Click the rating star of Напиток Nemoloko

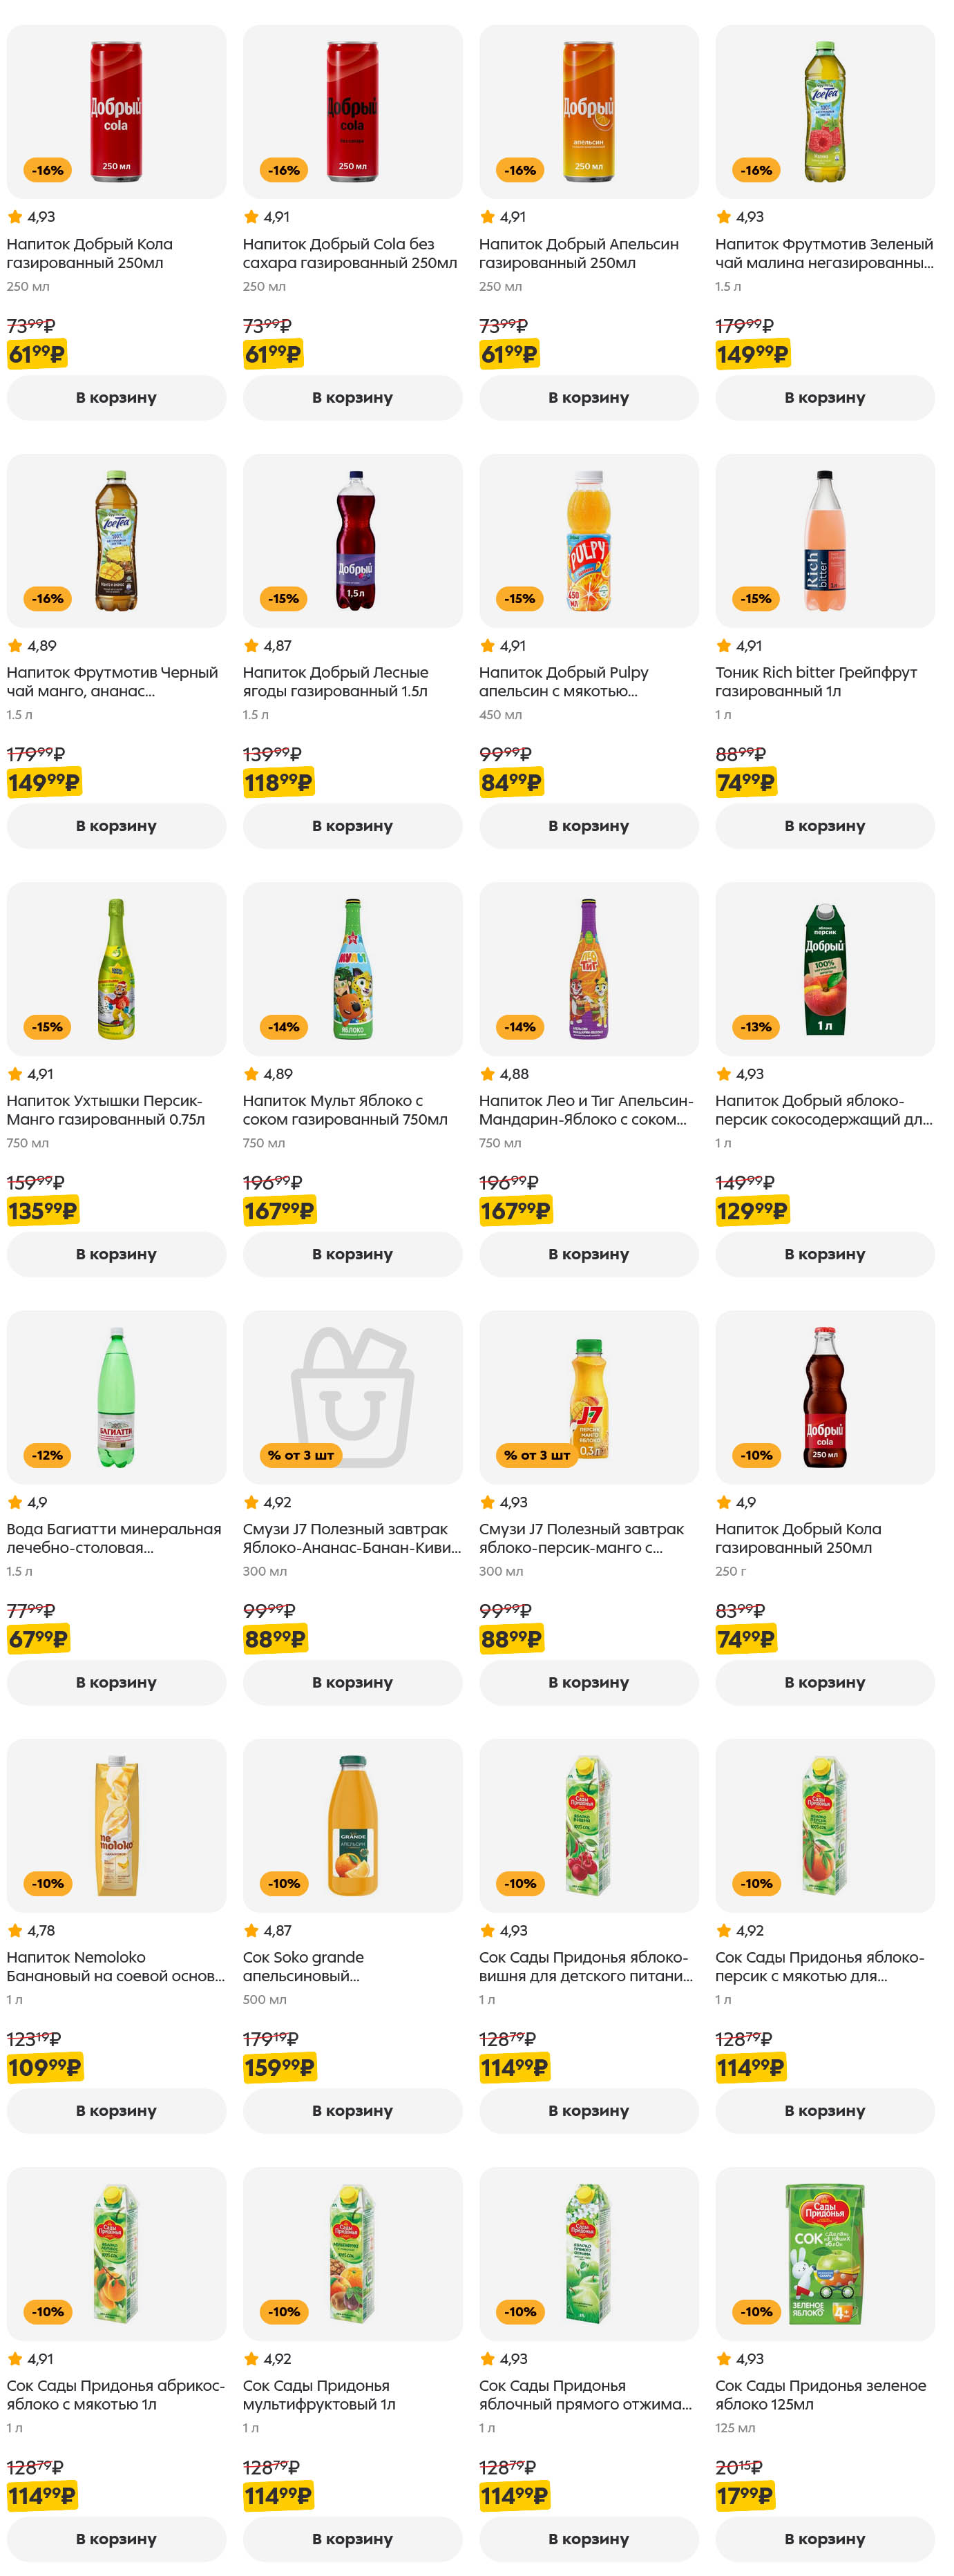[x=15, y=1931]
